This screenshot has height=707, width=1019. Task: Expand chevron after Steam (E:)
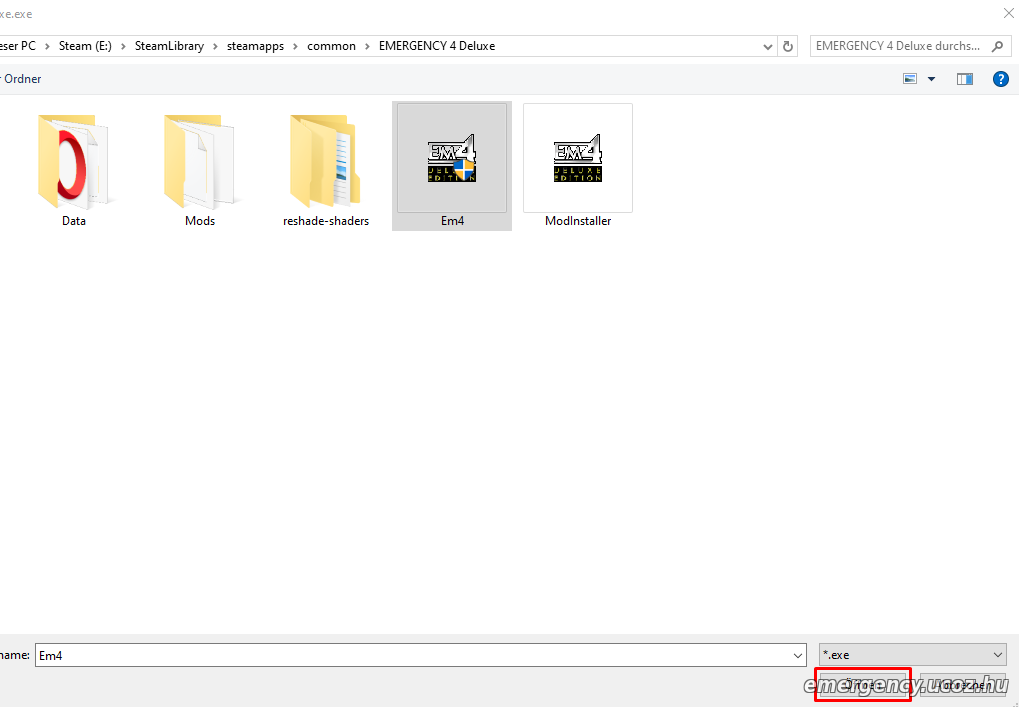(x=123, y=46)
